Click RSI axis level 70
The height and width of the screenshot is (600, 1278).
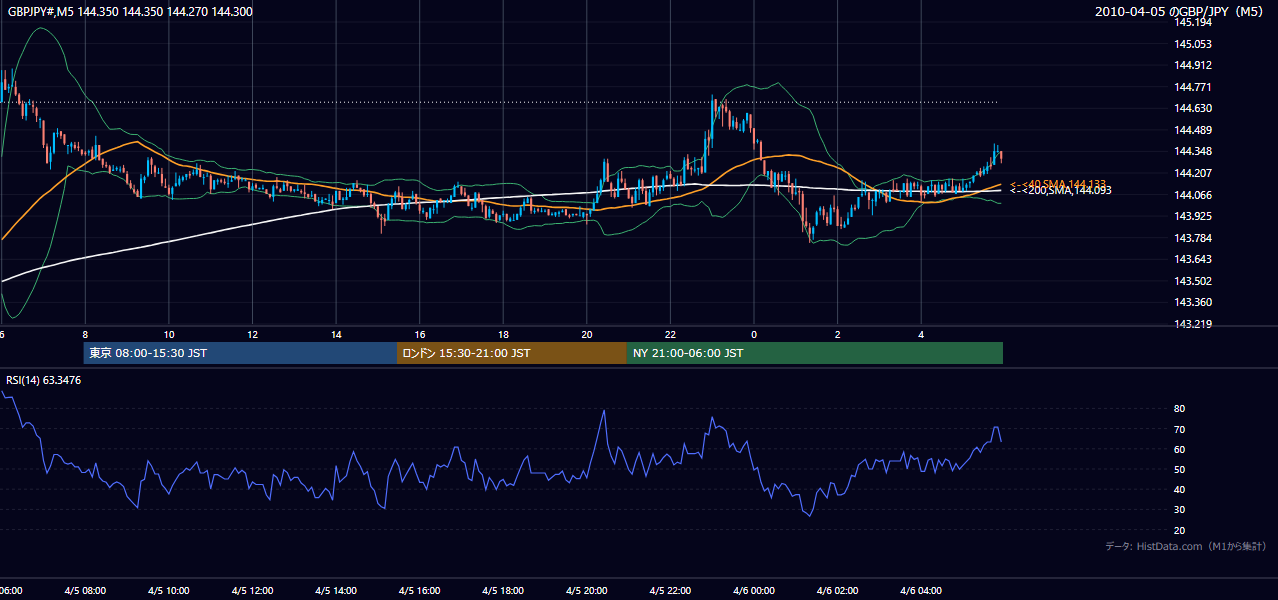(x=1180, y=429)
